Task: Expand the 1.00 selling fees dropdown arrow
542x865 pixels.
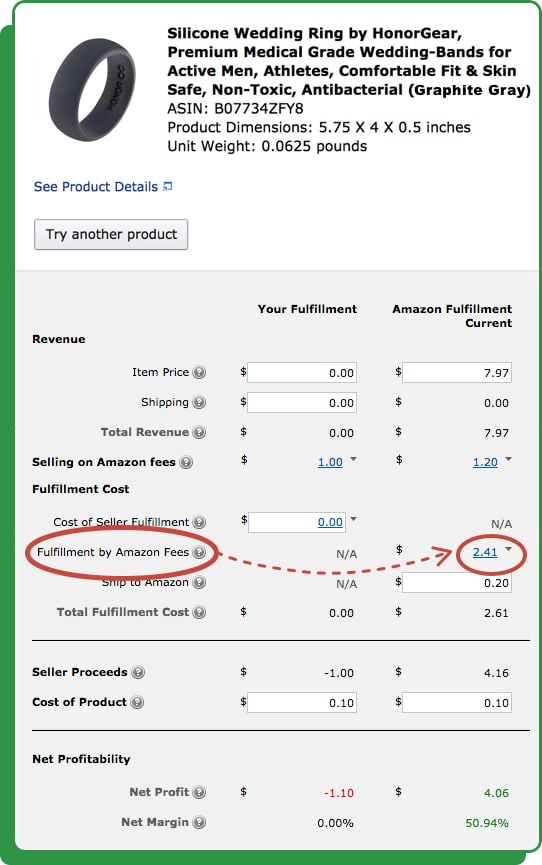Action: point(353,460)
